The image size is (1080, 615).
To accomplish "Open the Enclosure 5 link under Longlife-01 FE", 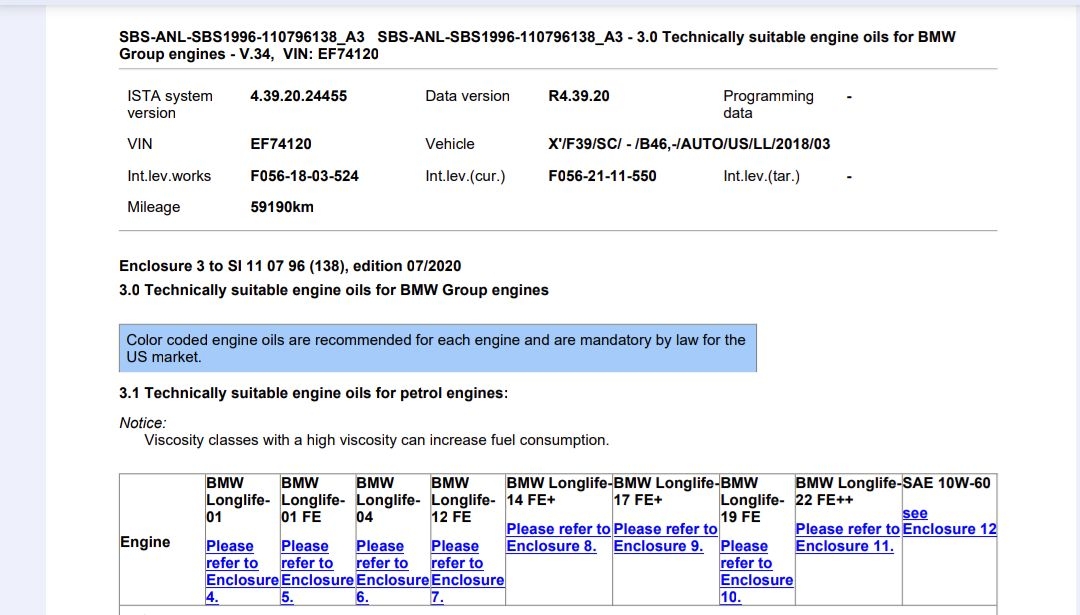I will (x=317, y=572).
